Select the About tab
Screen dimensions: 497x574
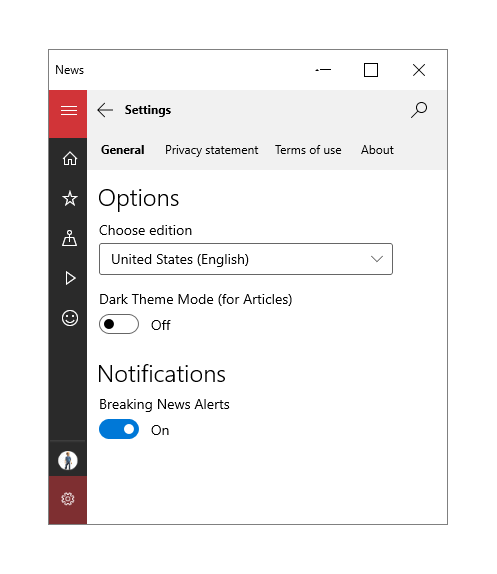(377, 150)
